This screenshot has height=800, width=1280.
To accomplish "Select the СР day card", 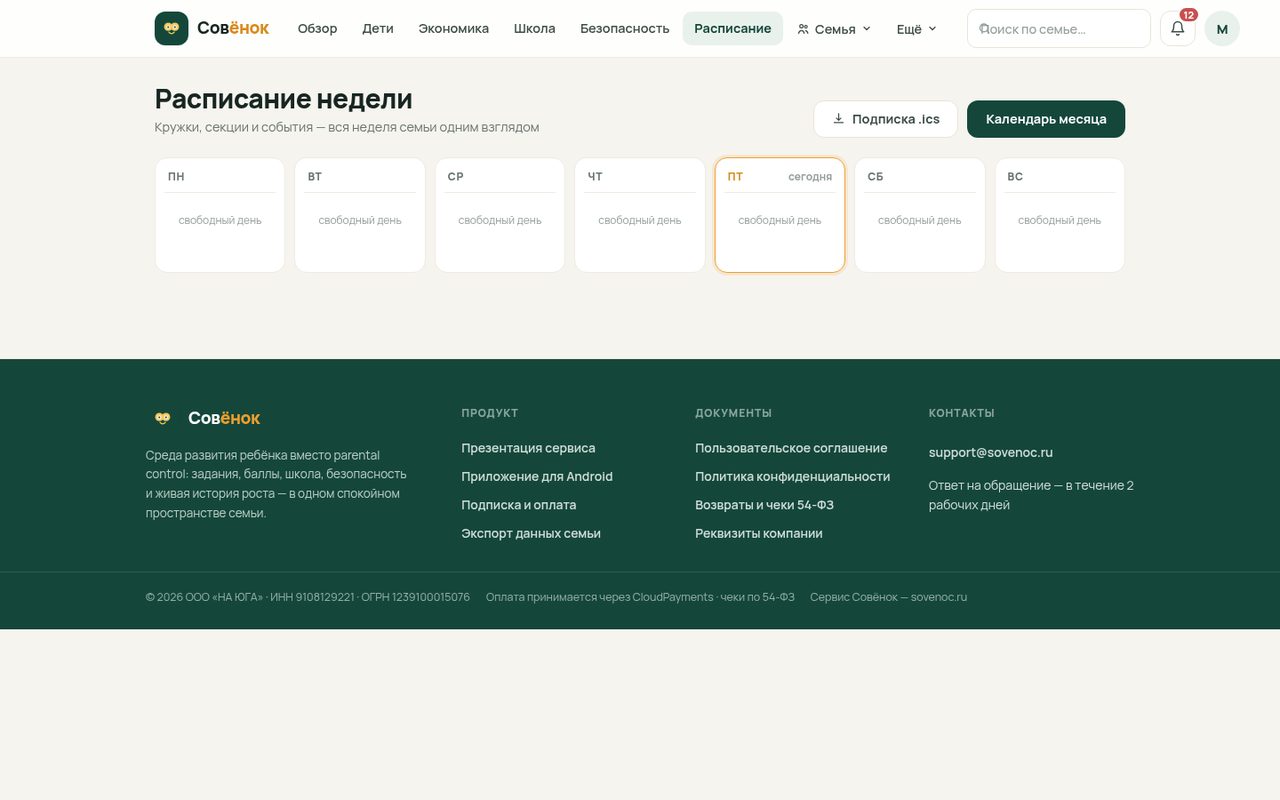I will click(500, 215).
